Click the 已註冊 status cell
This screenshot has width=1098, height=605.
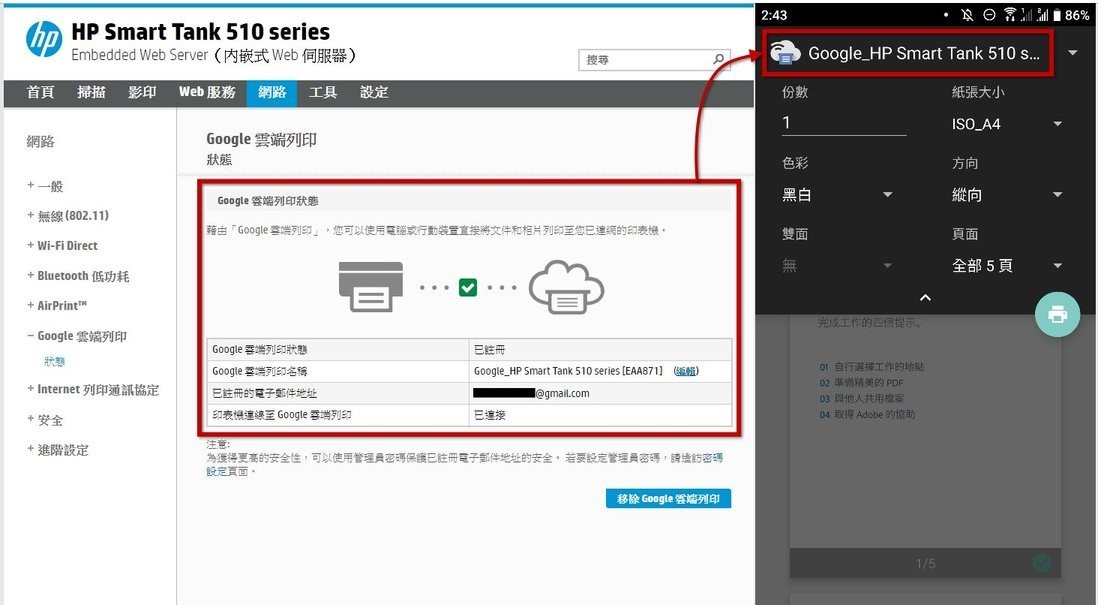coord(600,349)
